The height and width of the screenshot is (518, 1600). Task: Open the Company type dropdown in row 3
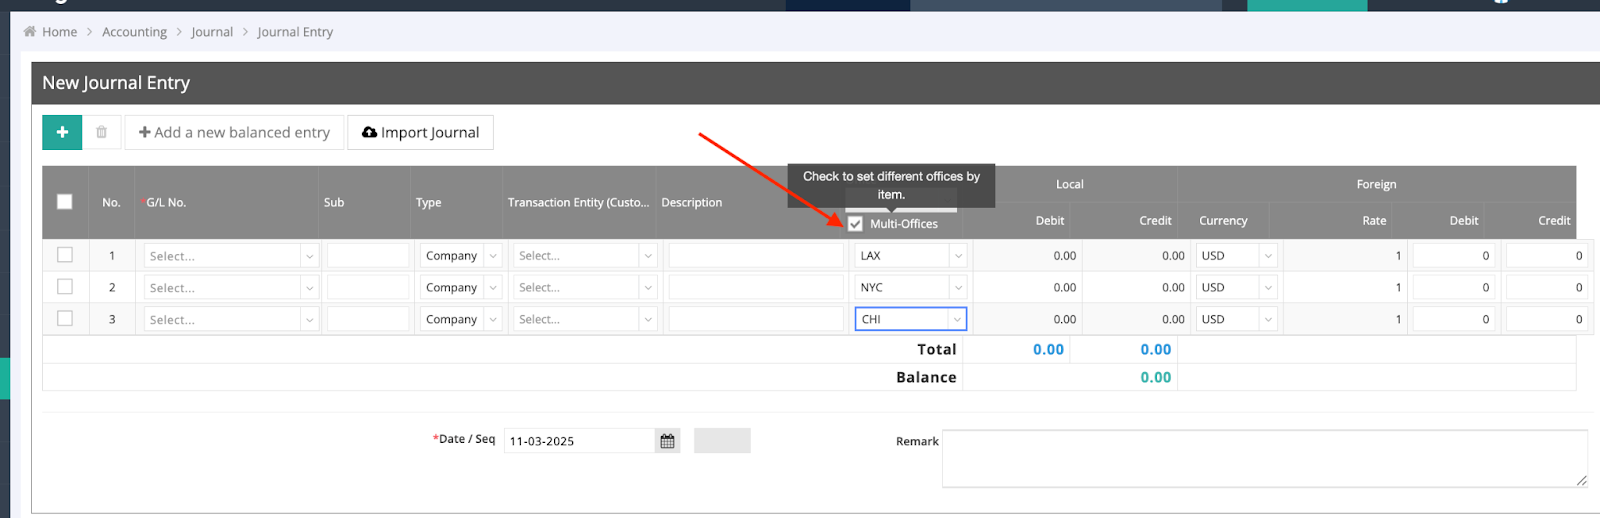[460, 320]
